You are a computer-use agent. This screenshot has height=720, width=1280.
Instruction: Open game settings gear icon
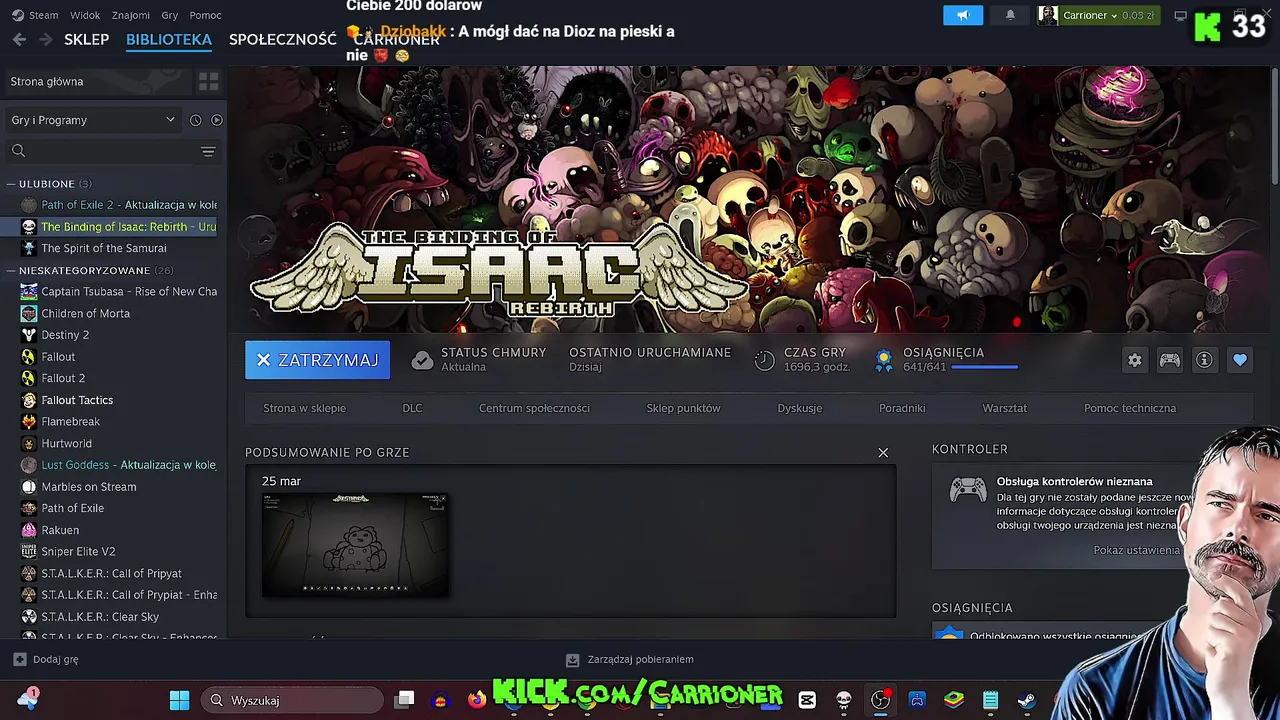1134,360
